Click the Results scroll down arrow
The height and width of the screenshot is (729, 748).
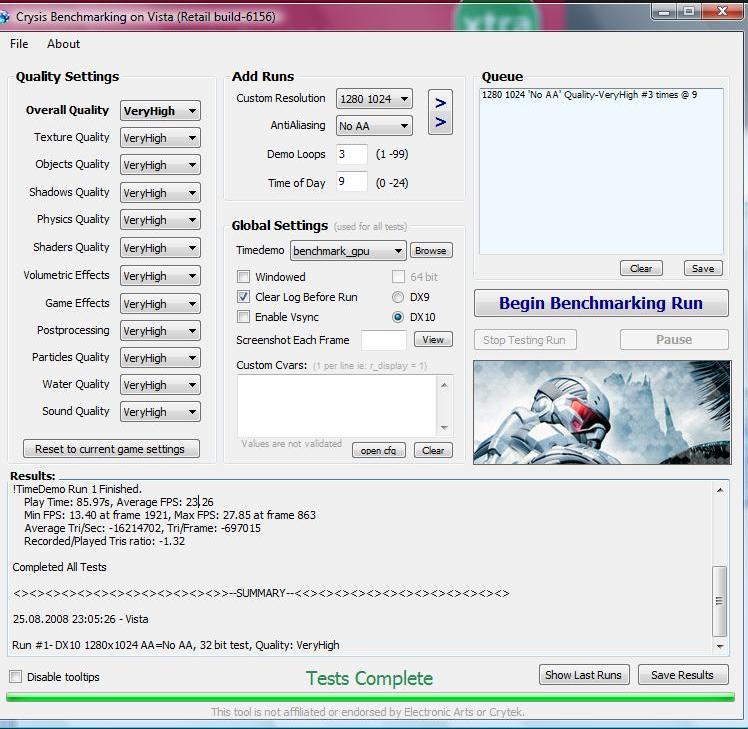tap(720, 646)
